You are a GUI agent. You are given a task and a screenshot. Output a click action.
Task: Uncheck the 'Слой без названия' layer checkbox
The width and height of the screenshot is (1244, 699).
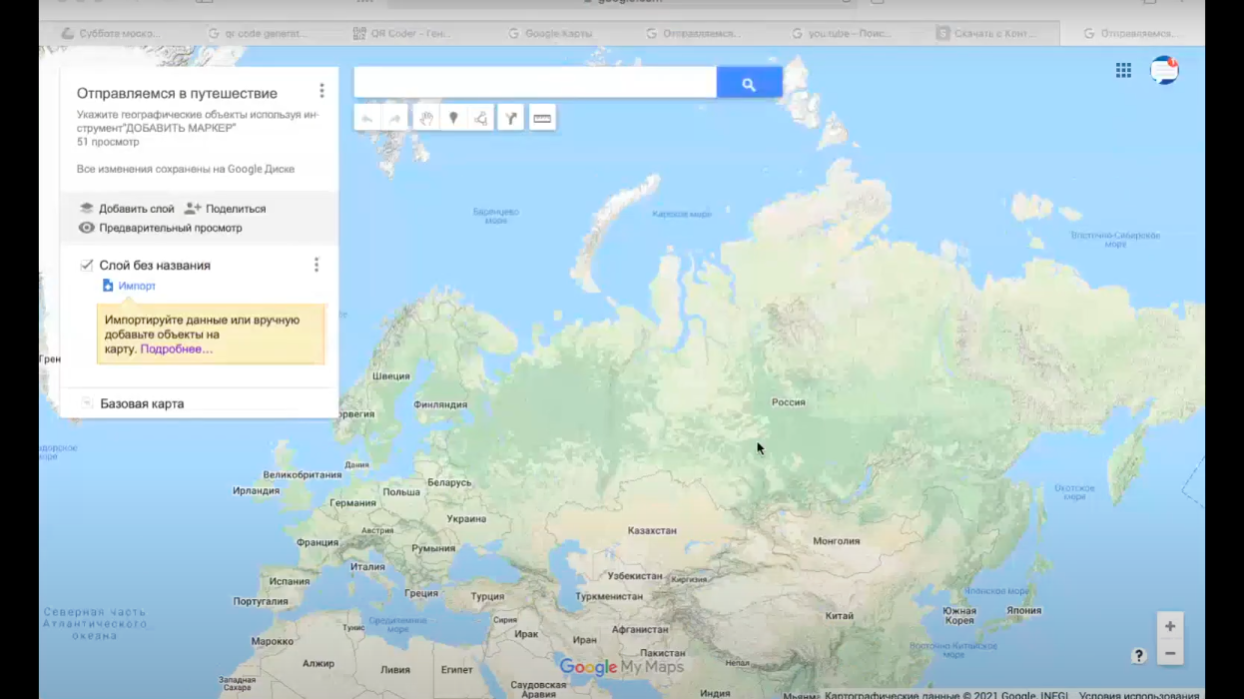(87, 266)
